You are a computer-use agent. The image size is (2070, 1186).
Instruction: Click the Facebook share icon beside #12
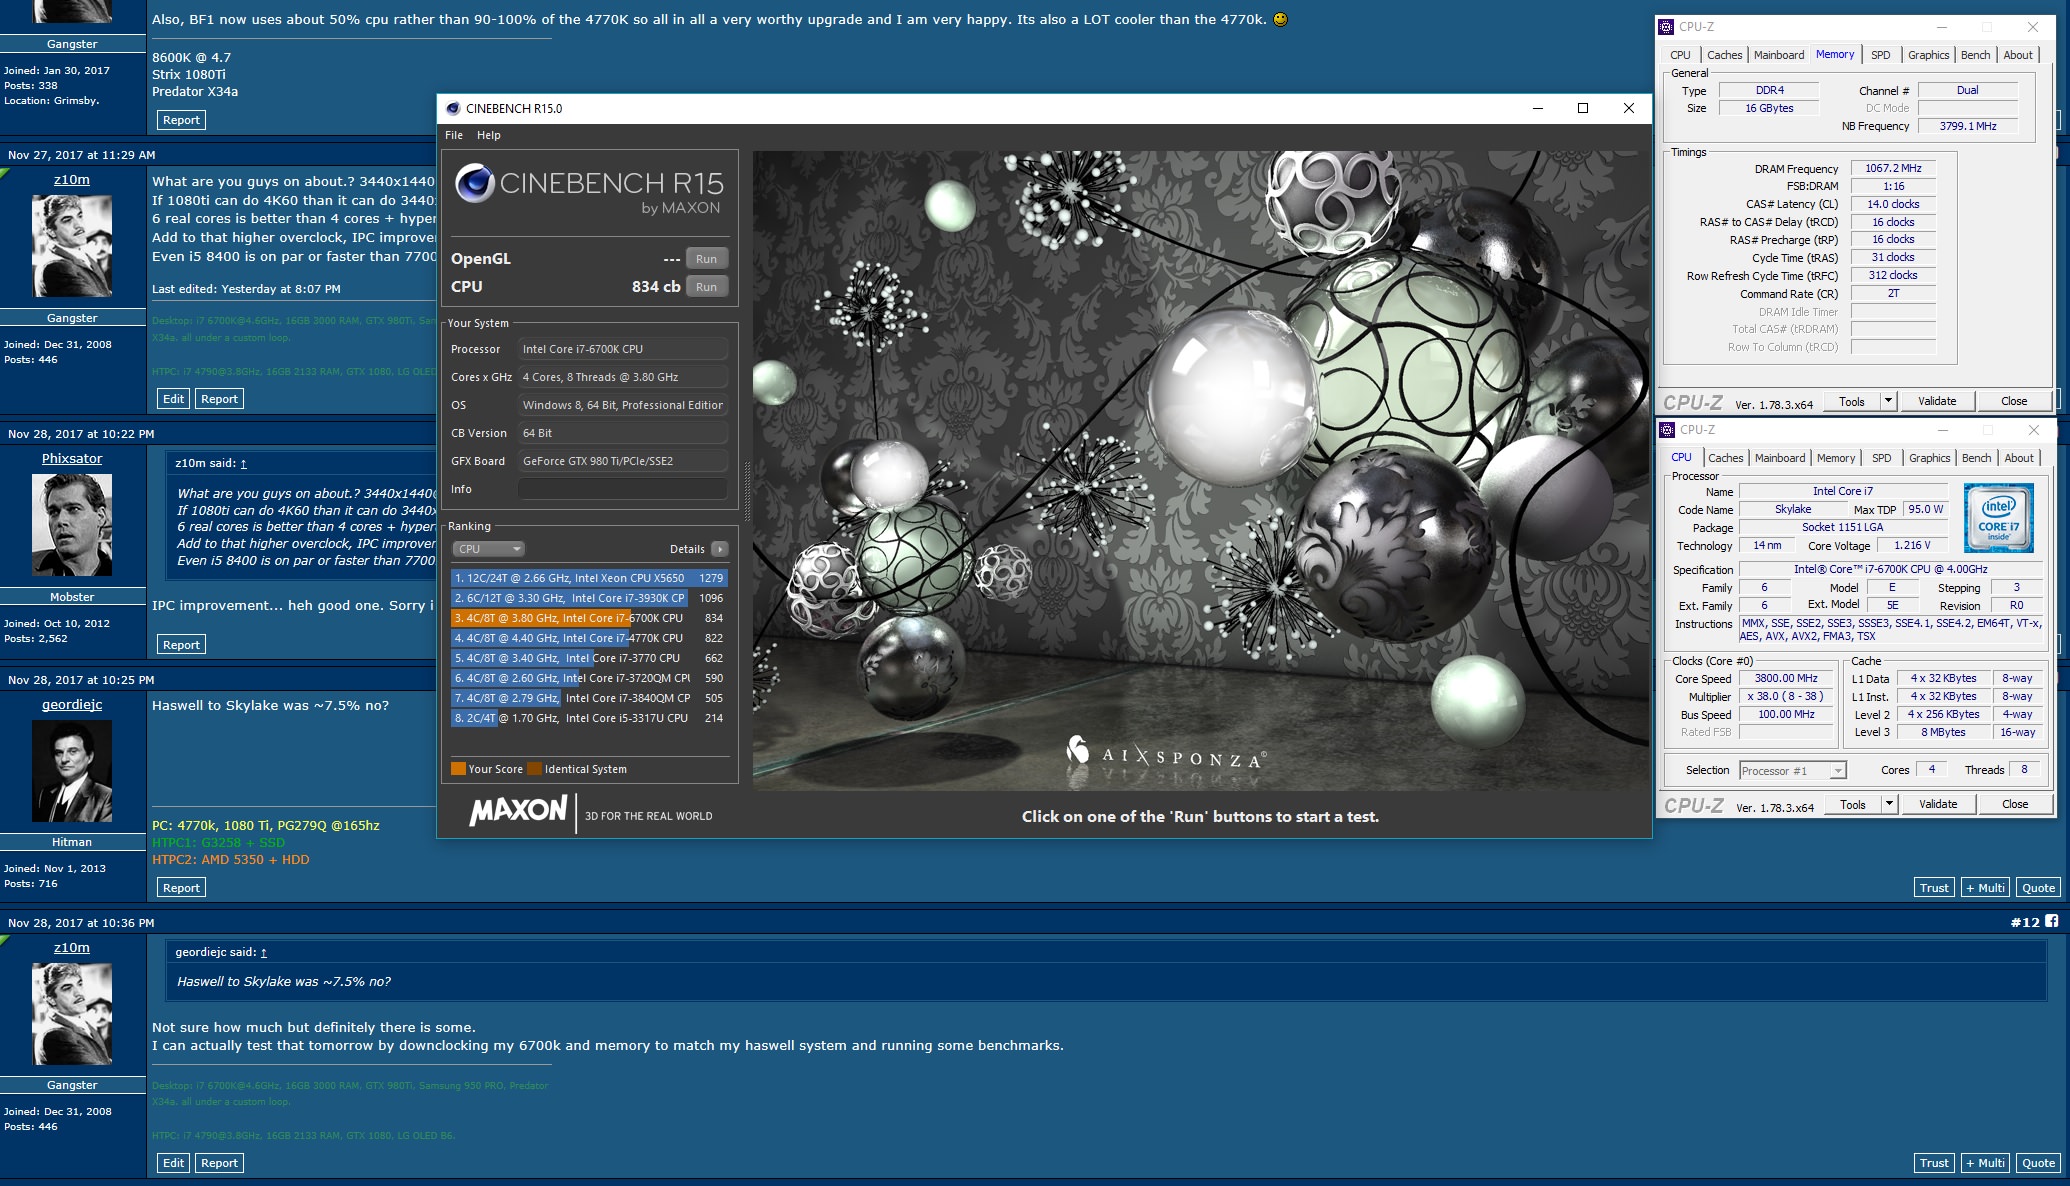[2051, 921]
